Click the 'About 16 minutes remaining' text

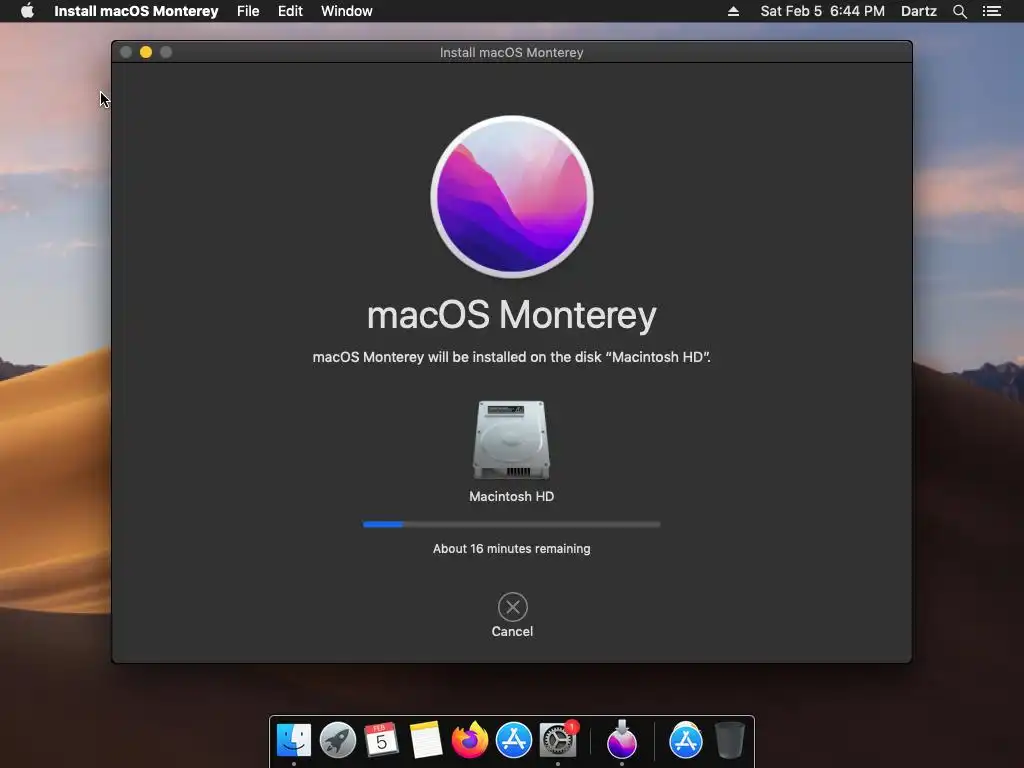[511, 549]
